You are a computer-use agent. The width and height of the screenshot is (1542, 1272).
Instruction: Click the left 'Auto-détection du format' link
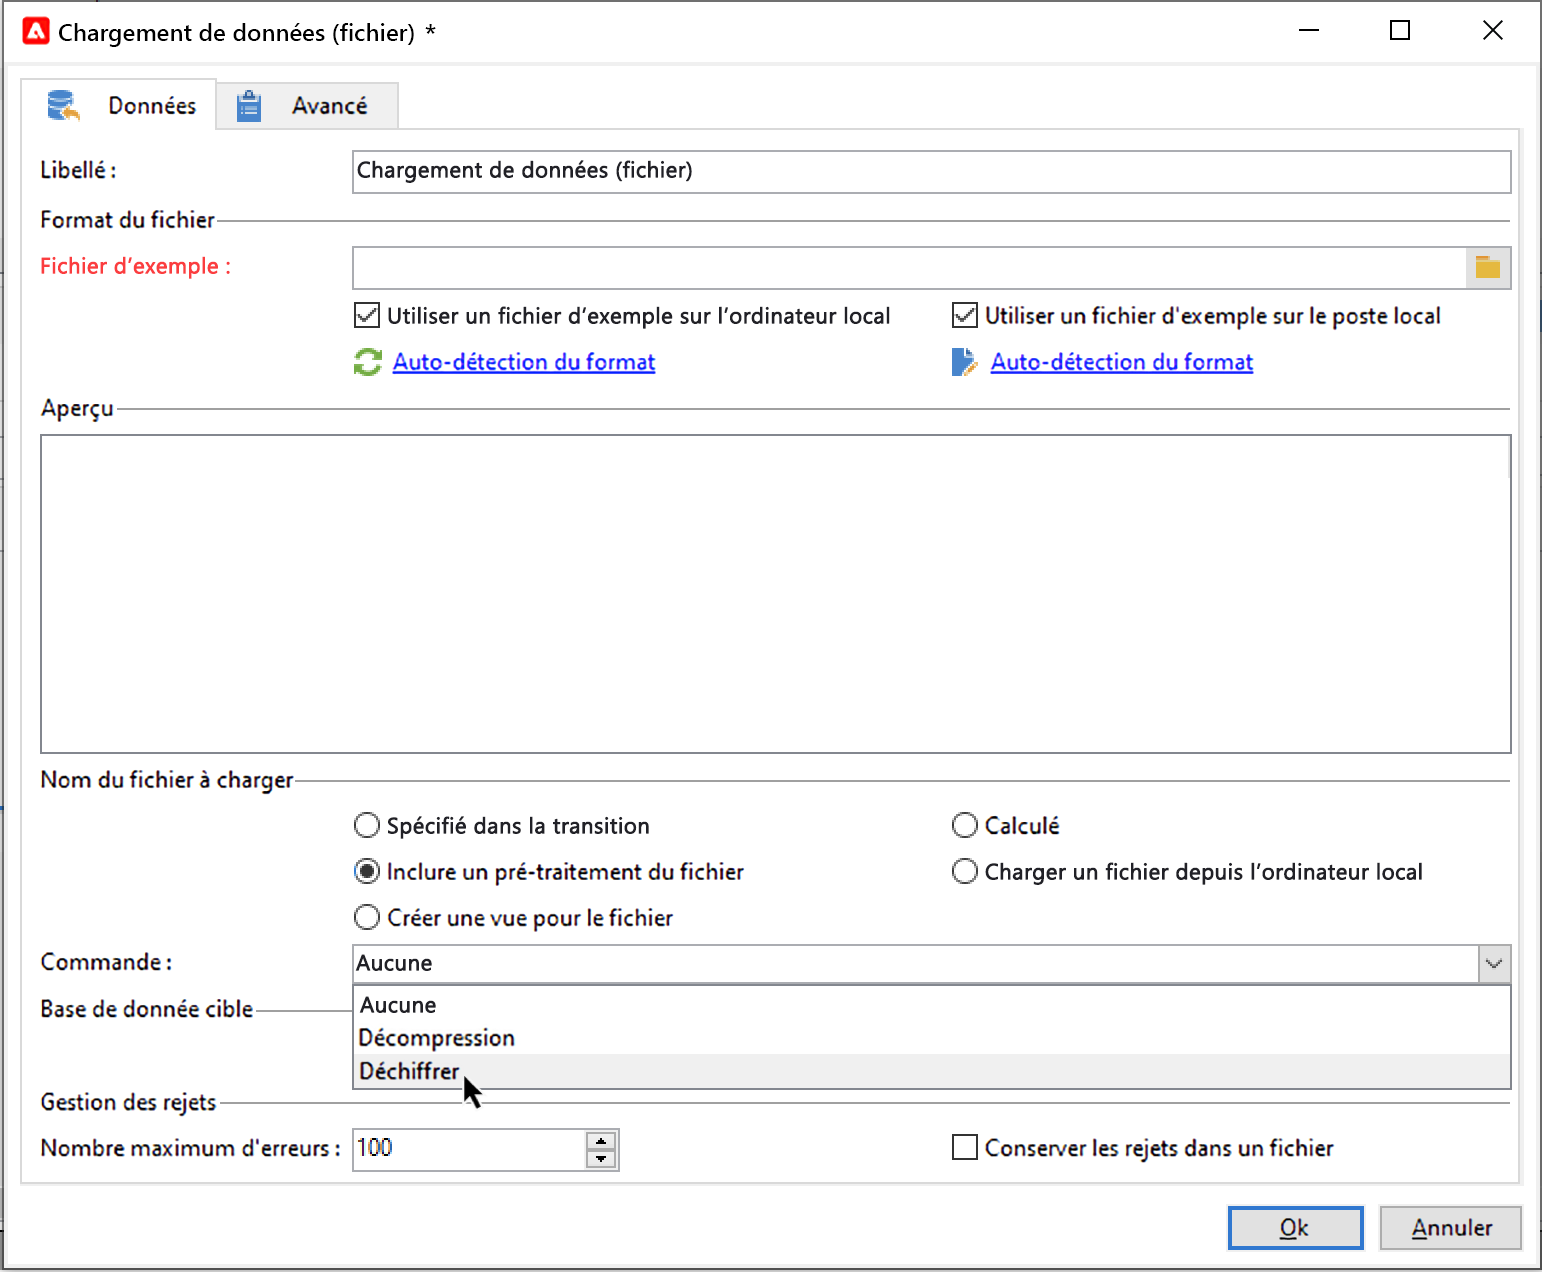524,362
